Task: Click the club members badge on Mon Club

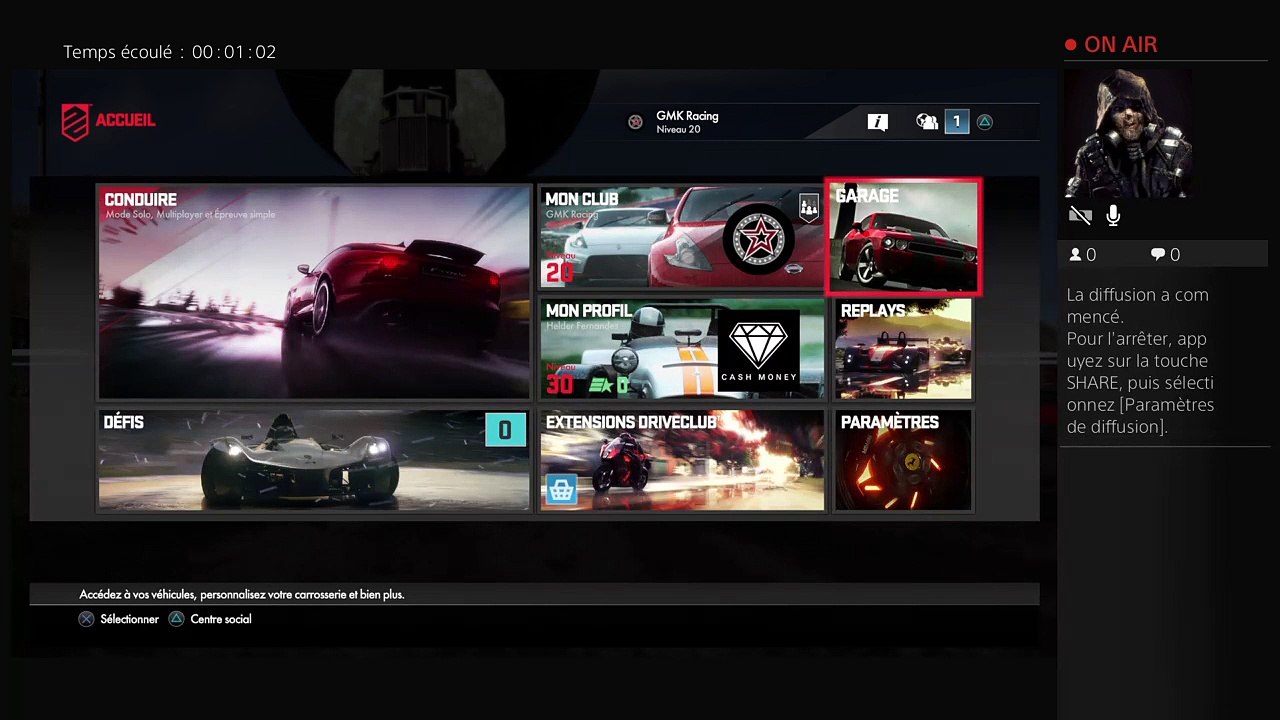Action: tap(808, 206)
